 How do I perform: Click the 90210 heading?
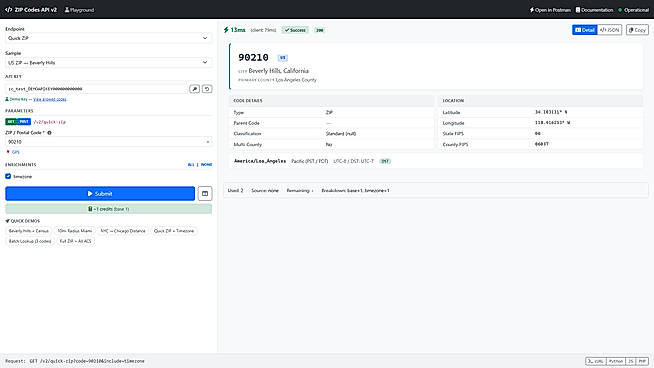coord(253,58)
